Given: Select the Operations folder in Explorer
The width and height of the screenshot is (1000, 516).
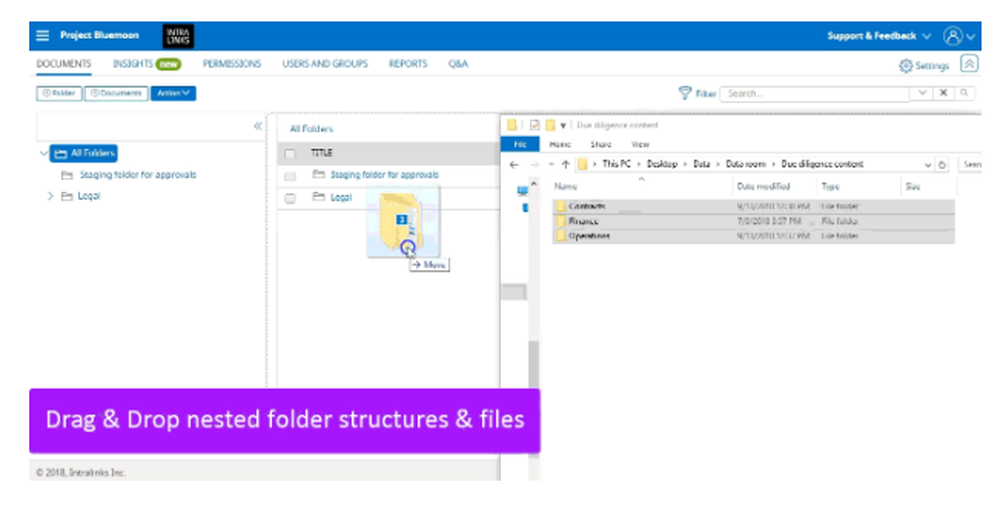Looking at the screenshot, I should (753, 236).
